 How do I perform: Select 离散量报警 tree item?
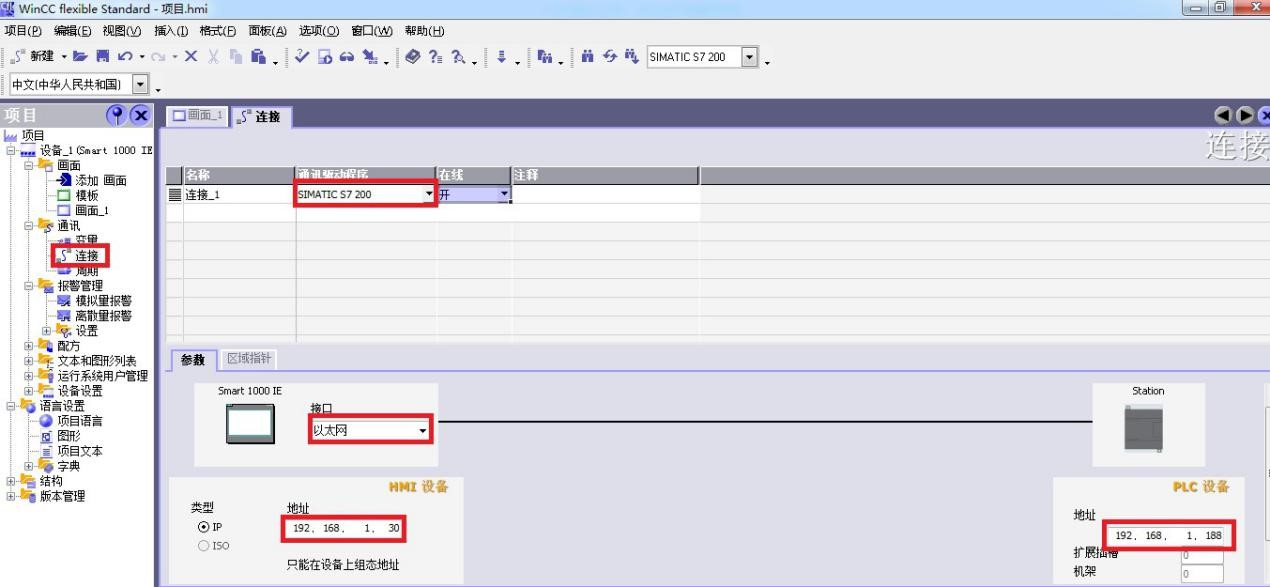pyautogui.click(x=103, y=316)
